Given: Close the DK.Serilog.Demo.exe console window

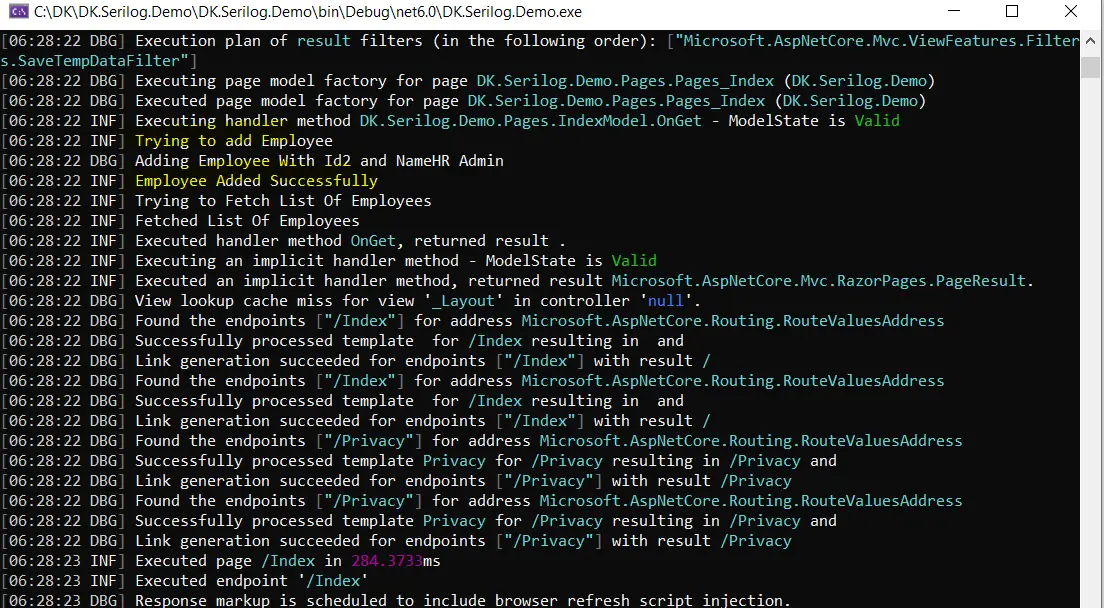Looking at the screenshot, I should [1070, 11].
